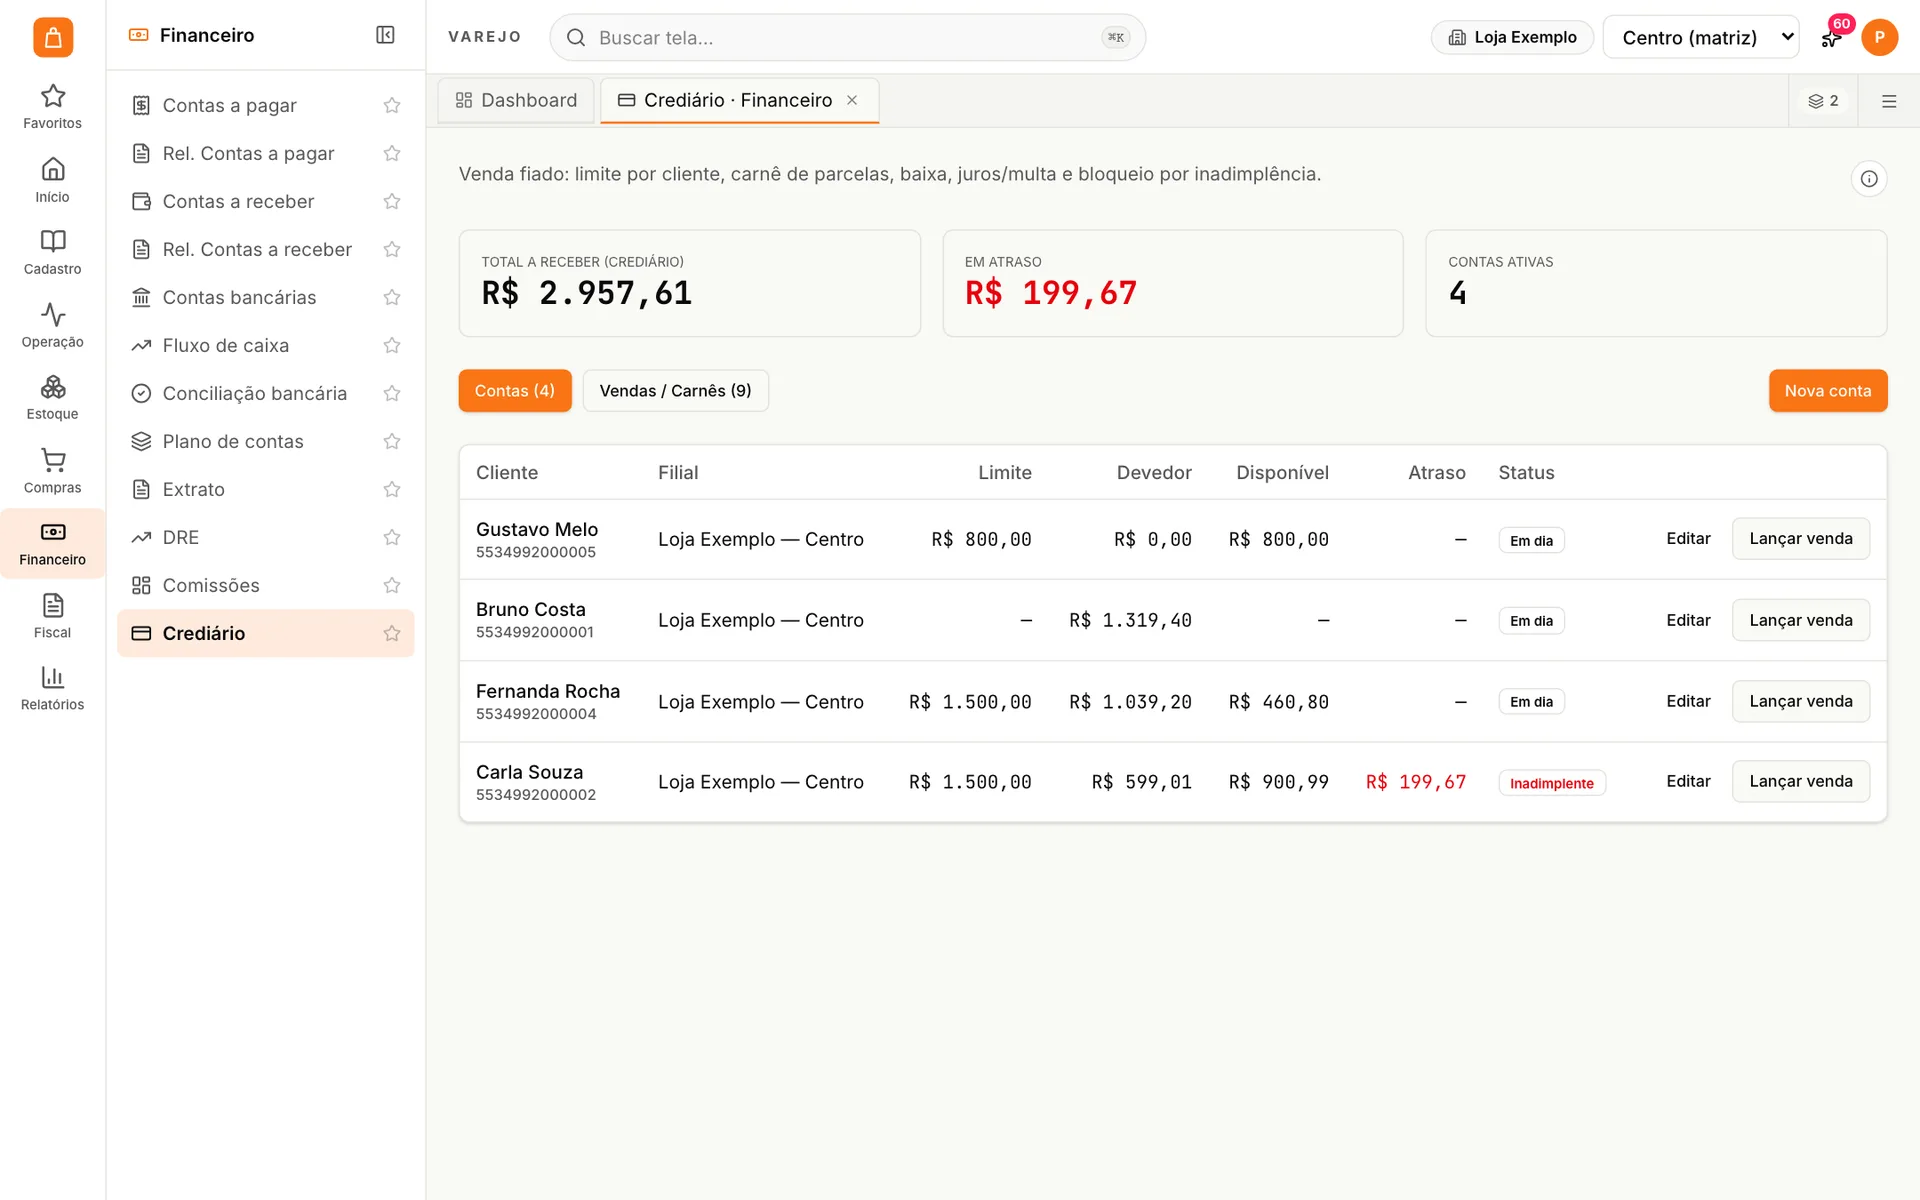Toggle favorite star for Contas a receber
The image size is (1920, 1200).
(392, 201)
